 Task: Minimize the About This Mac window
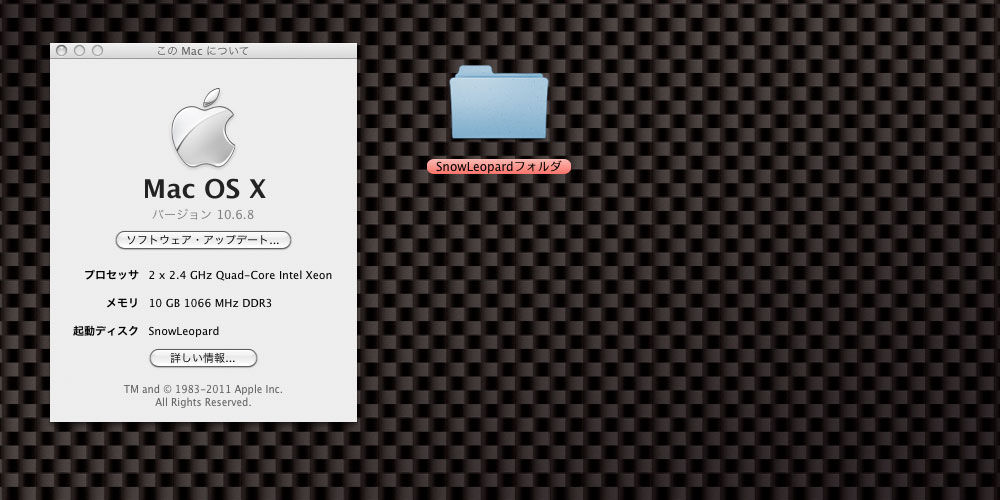[x=79, y=50]
